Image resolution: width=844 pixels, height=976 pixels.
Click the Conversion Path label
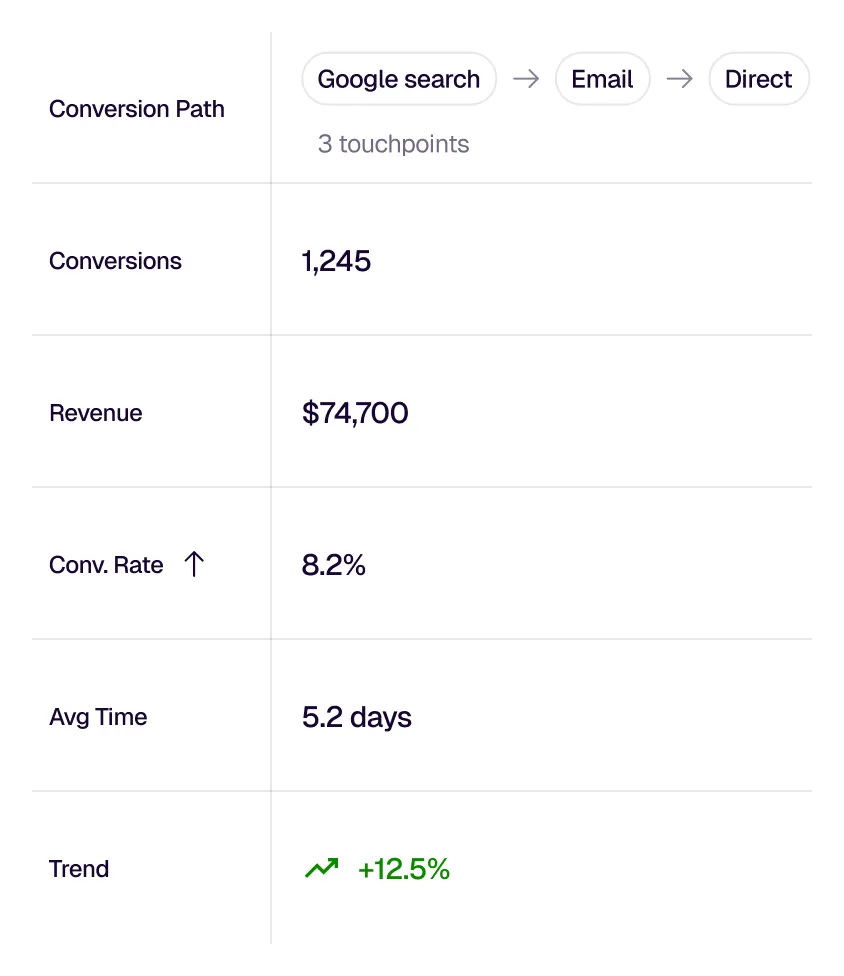[136, 109]
